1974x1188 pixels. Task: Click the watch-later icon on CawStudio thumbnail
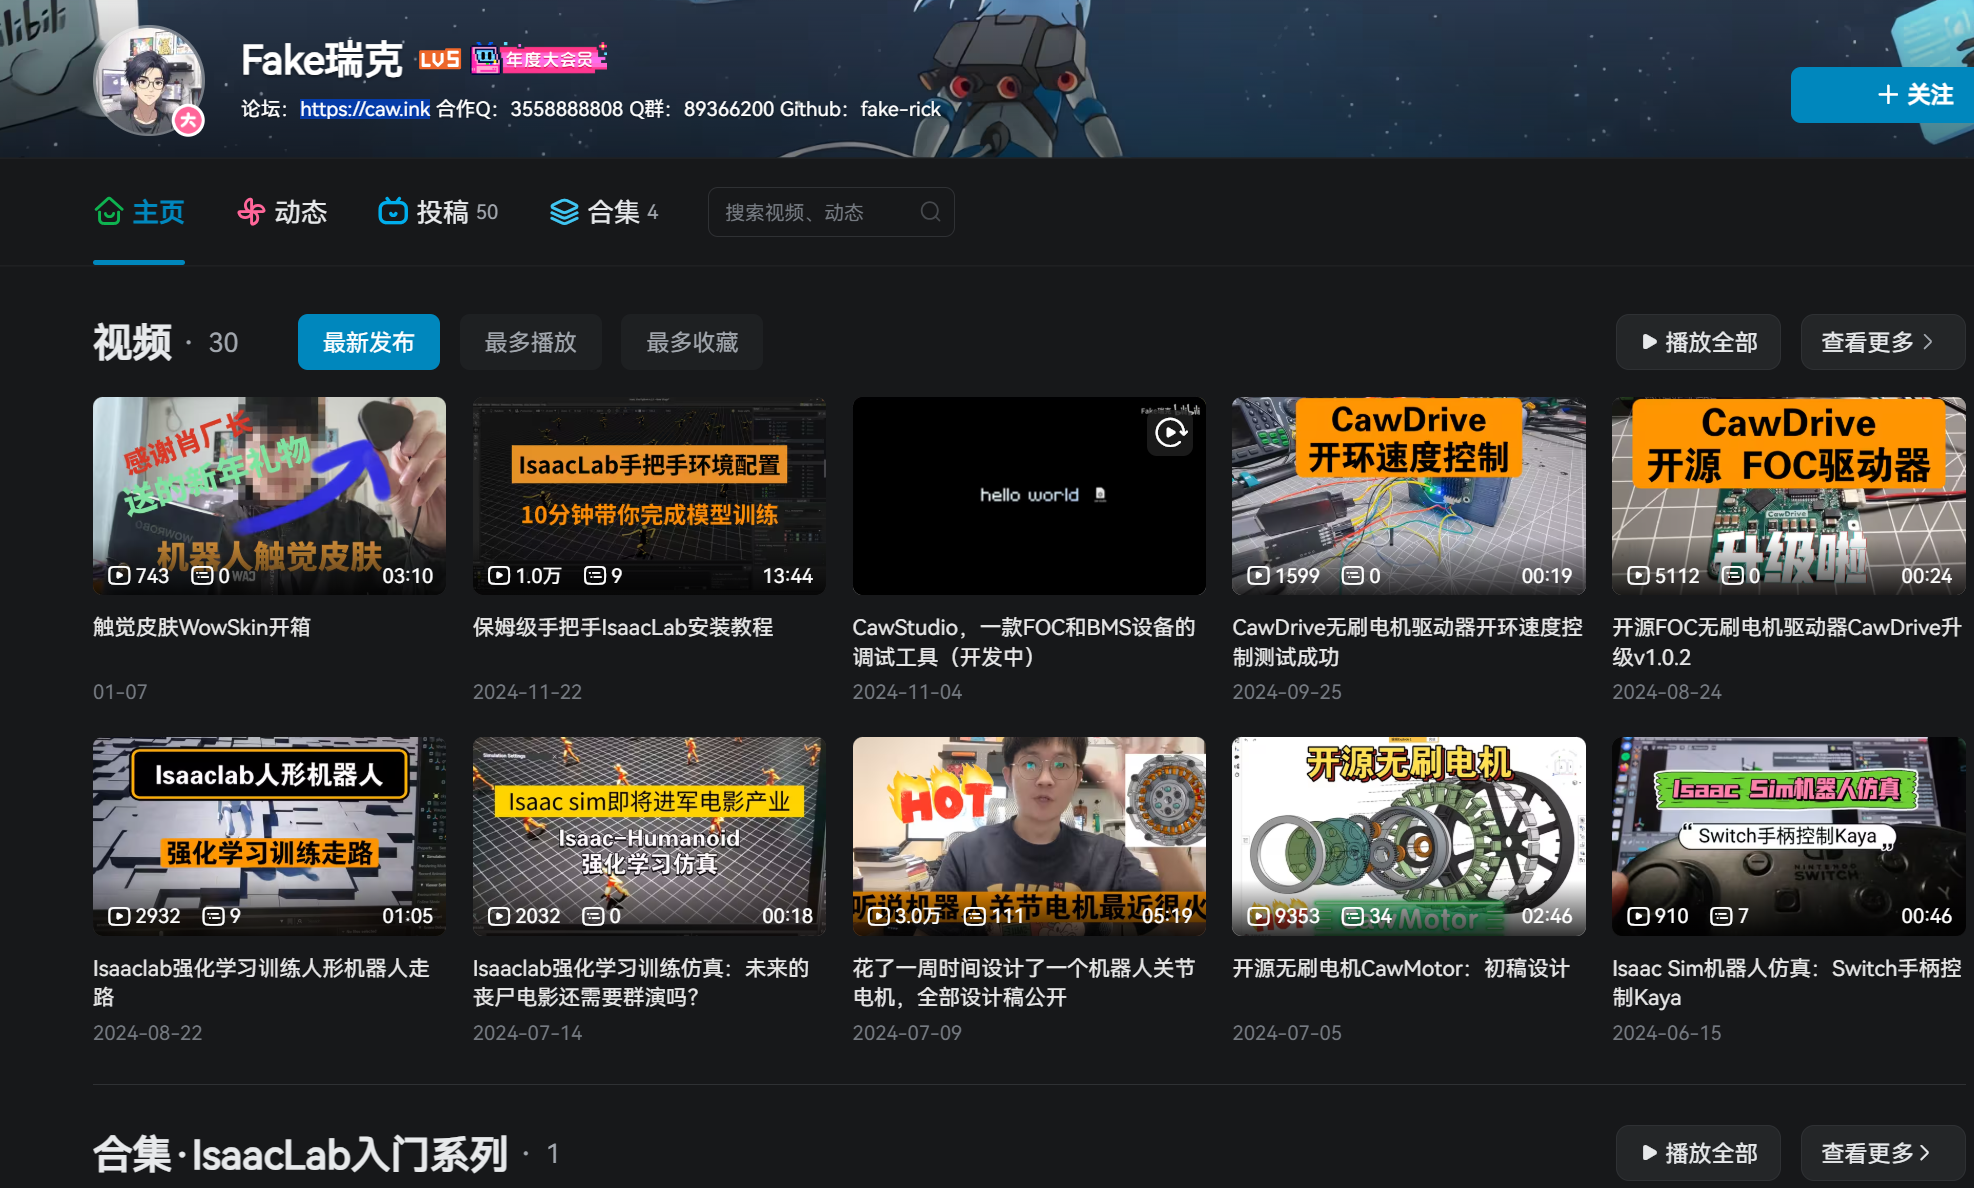1170,432
